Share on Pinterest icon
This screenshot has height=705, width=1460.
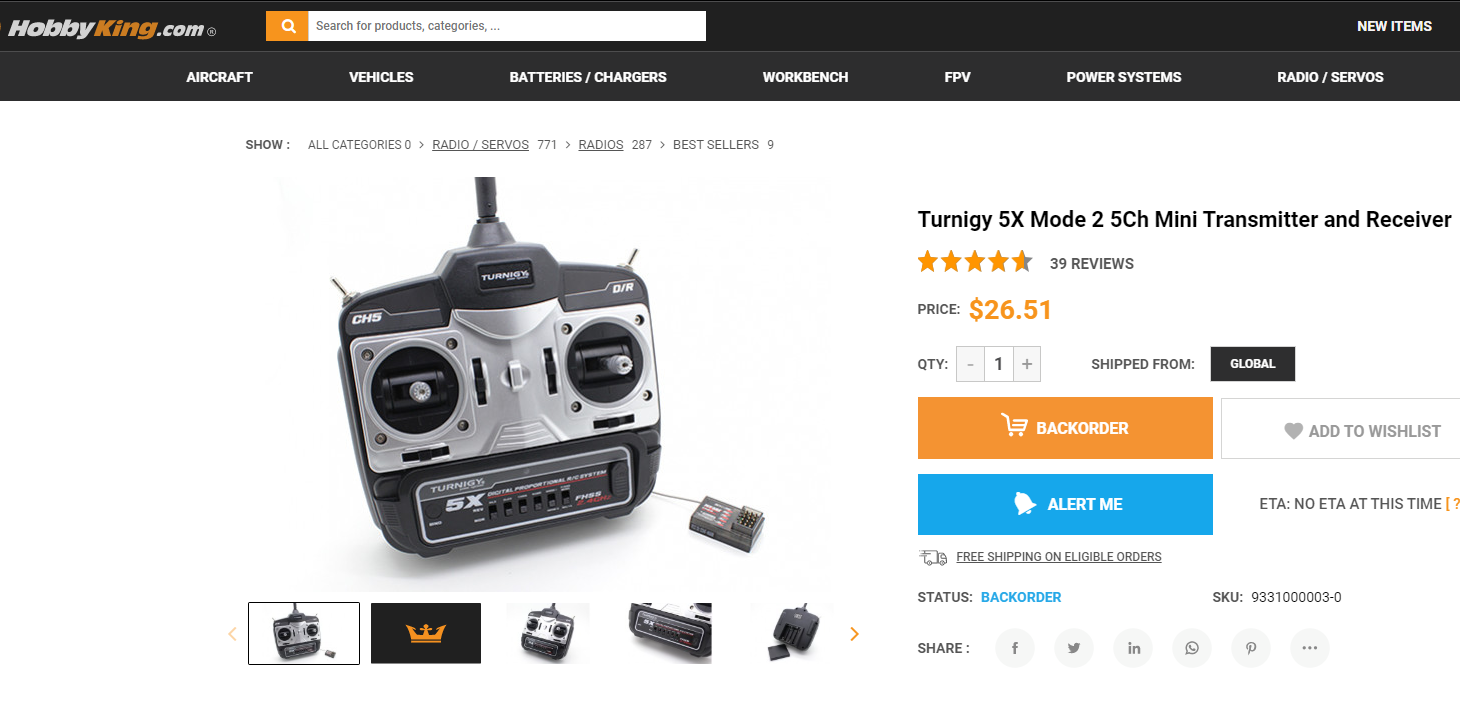pyautogui.click(x=1251, y=648)
